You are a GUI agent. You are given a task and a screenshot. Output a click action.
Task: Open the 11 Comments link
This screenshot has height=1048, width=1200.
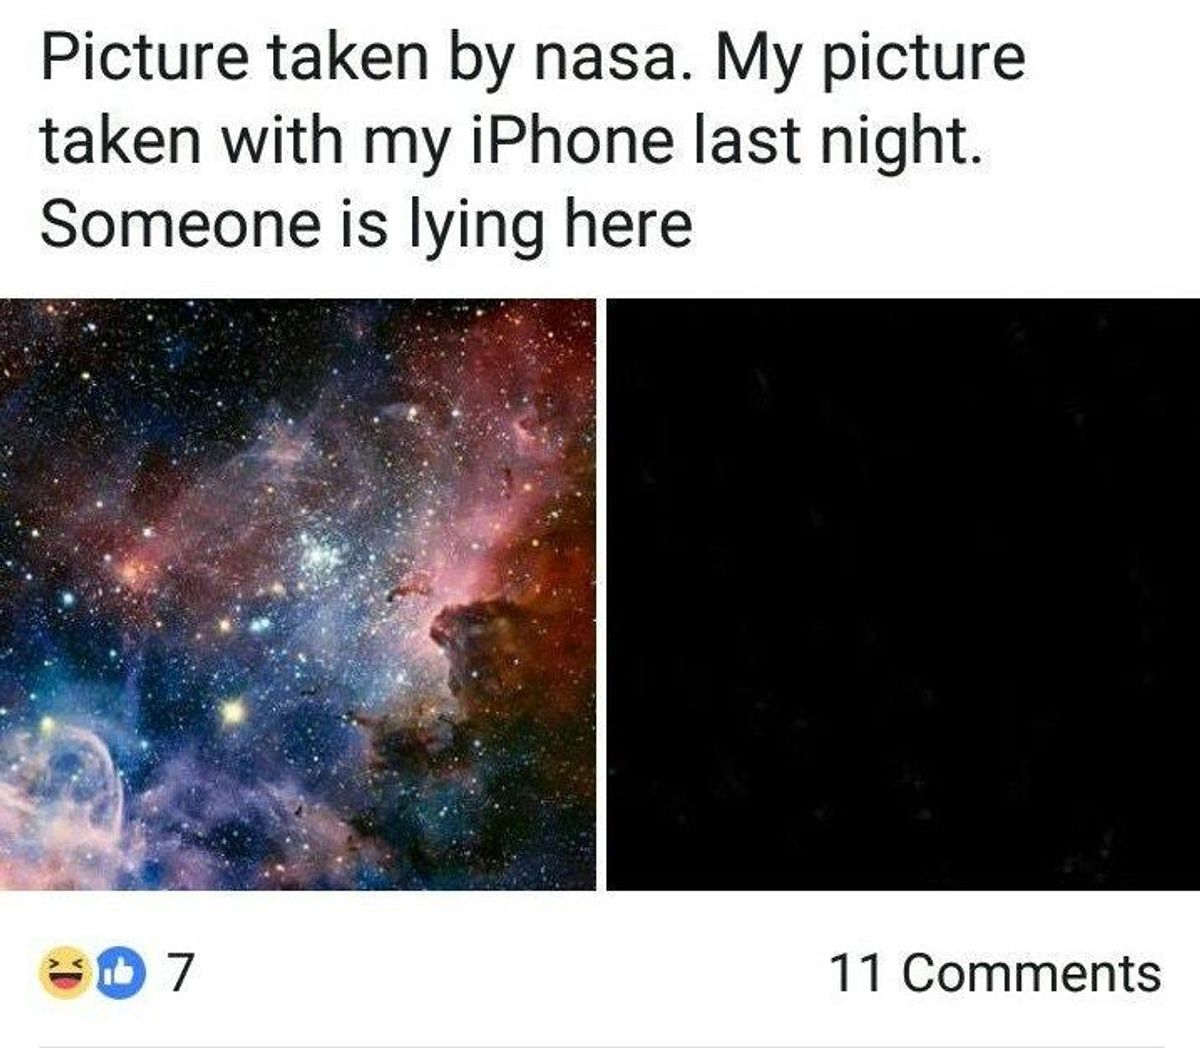point(996,972)
